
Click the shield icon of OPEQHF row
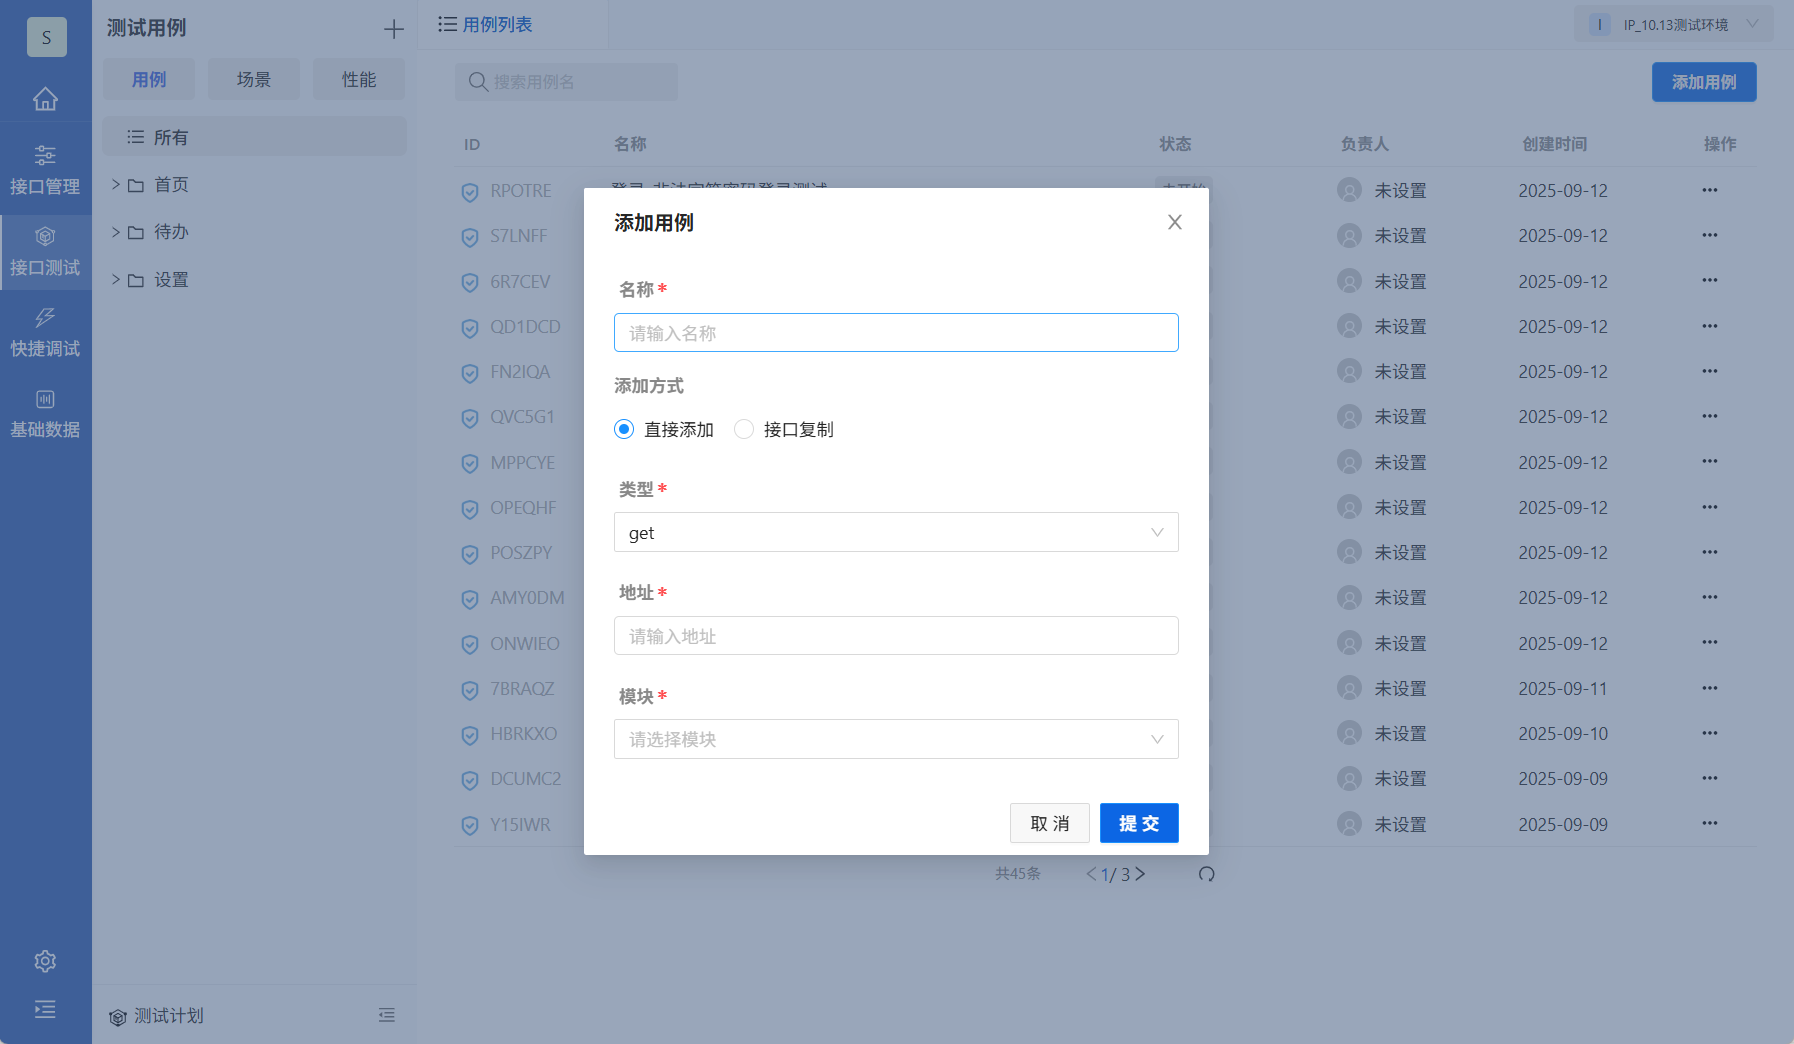click(470, 509)
